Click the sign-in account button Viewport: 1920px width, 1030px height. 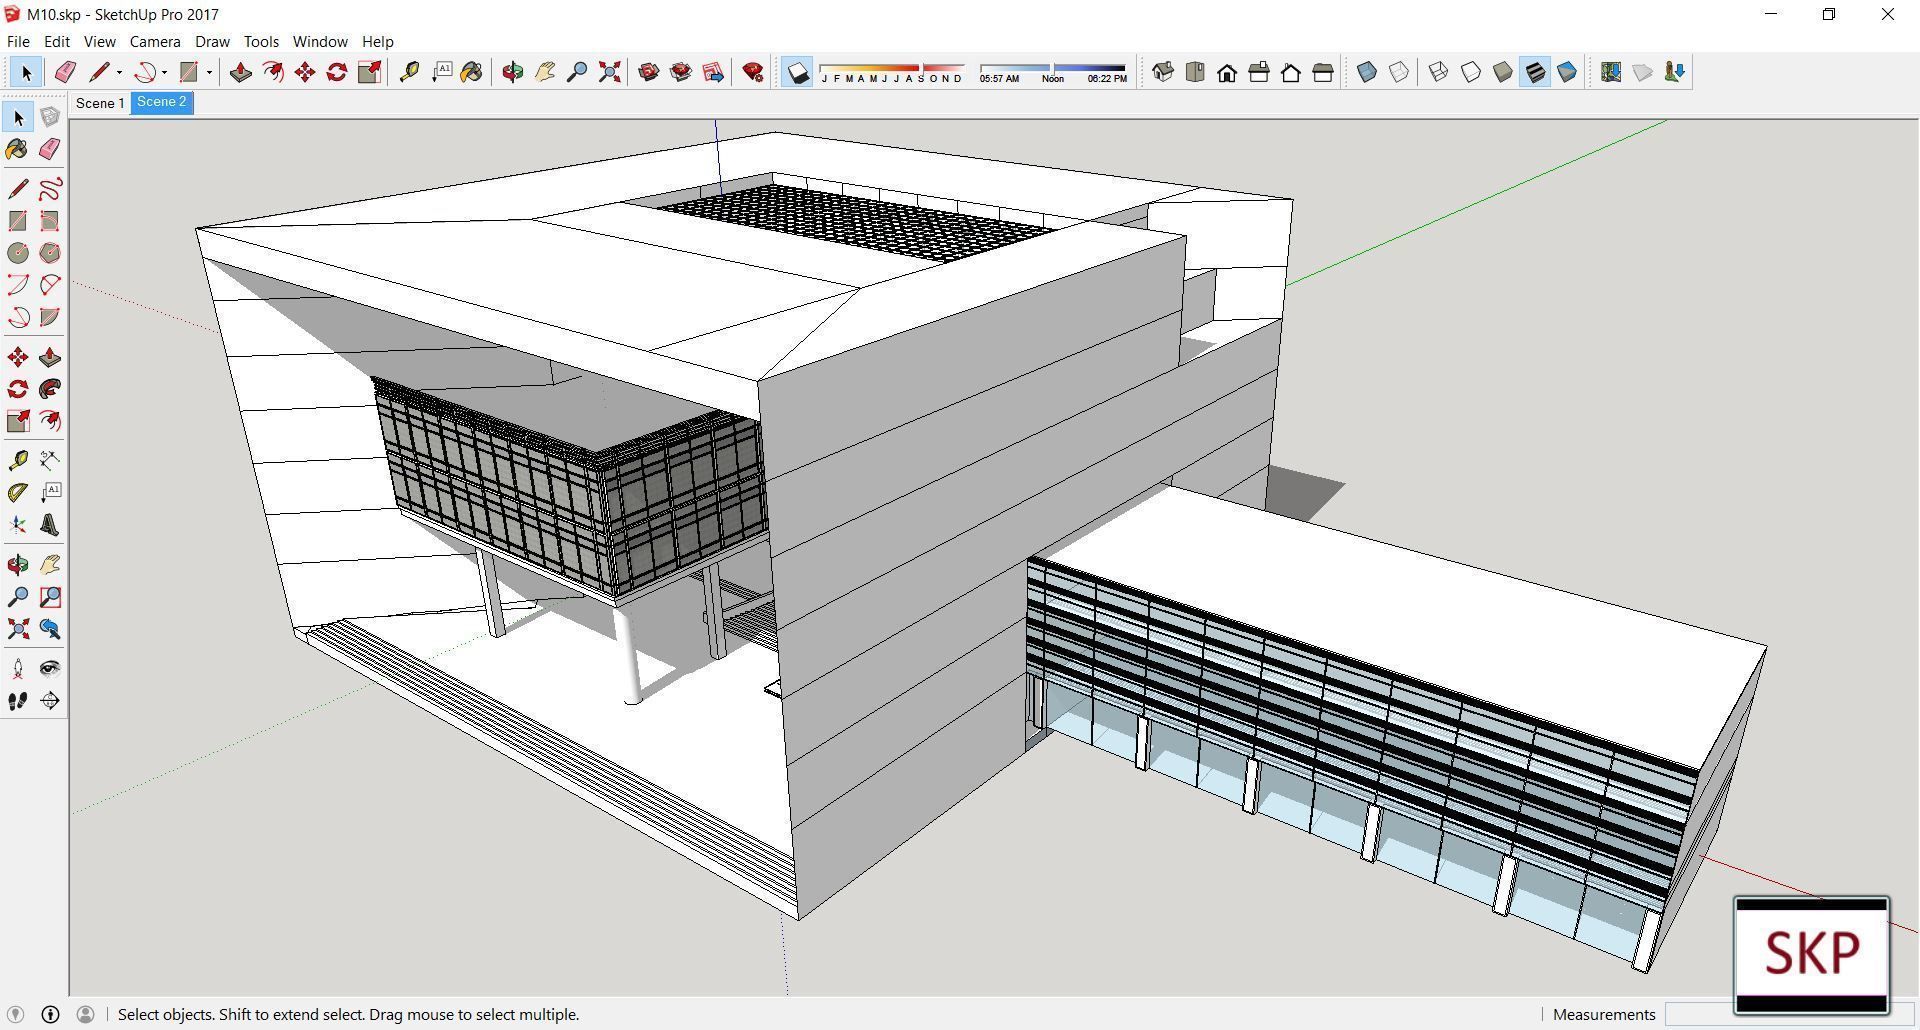pyautogui.click(x=86, y=1014)
